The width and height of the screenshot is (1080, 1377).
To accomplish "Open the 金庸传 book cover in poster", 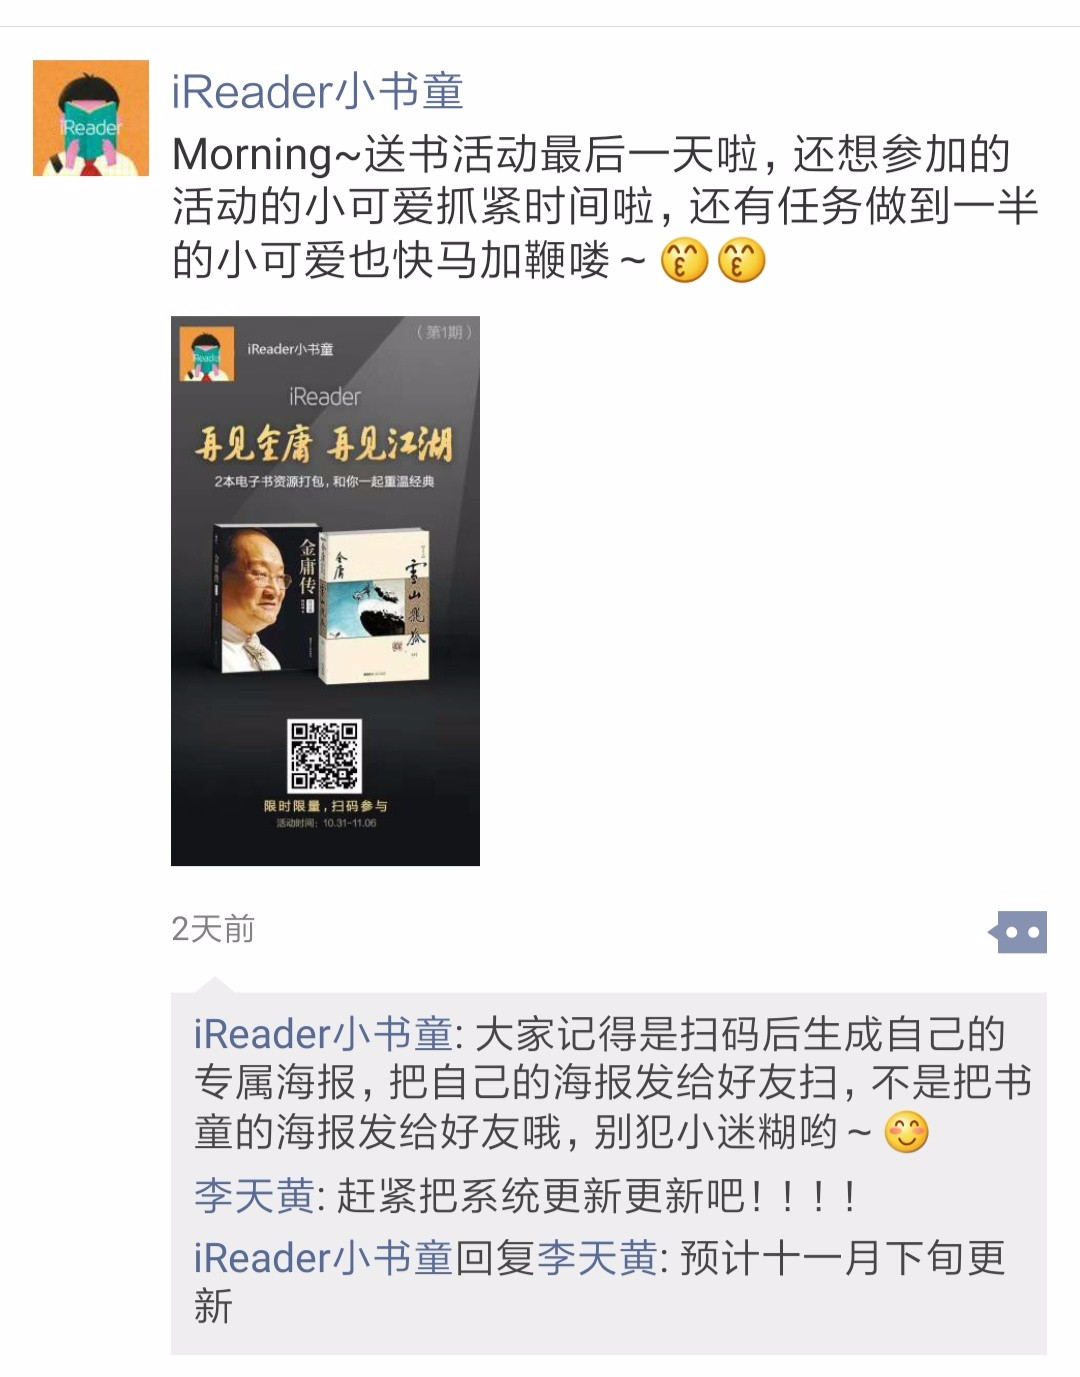I will [x=267, y=599].
